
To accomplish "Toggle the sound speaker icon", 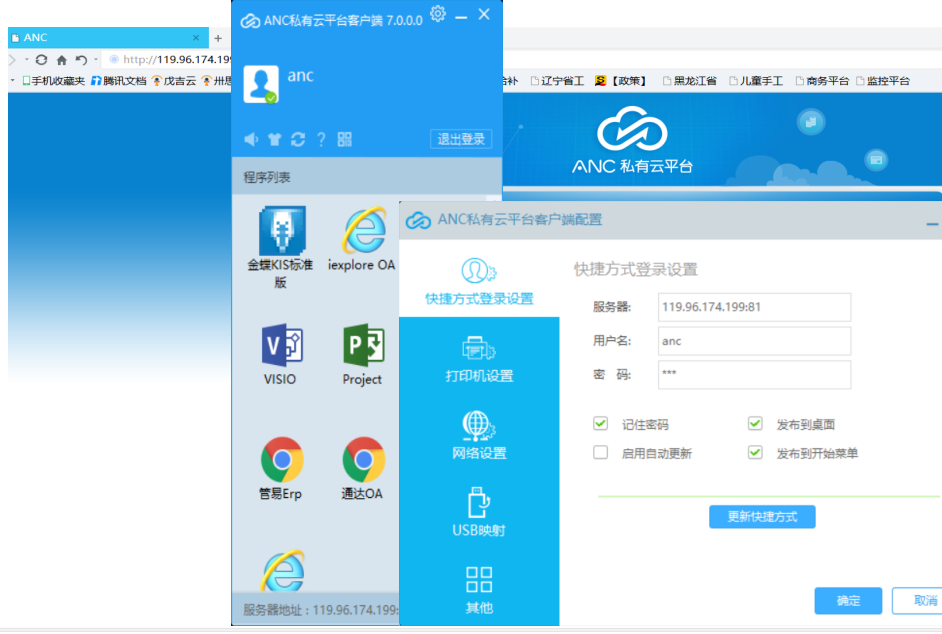I will 251,139.
